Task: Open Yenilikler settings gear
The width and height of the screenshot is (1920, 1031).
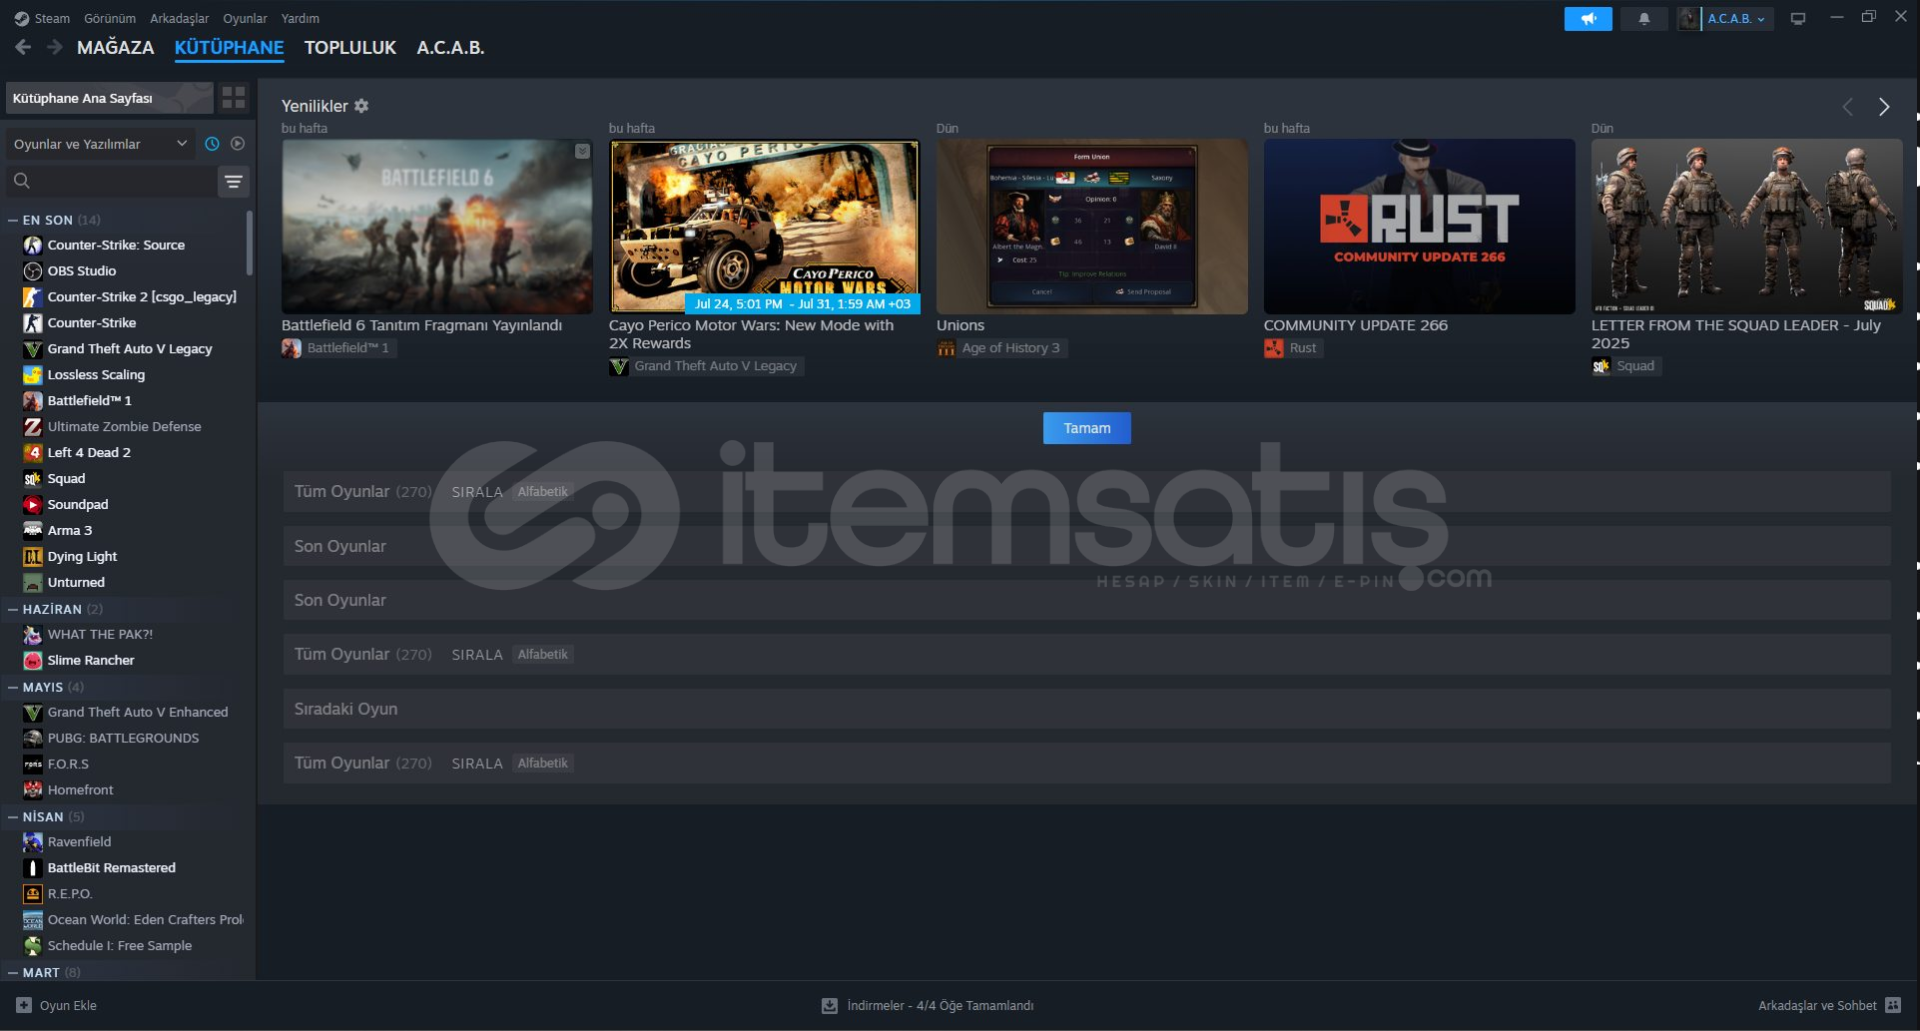Action: coord(362,106)
